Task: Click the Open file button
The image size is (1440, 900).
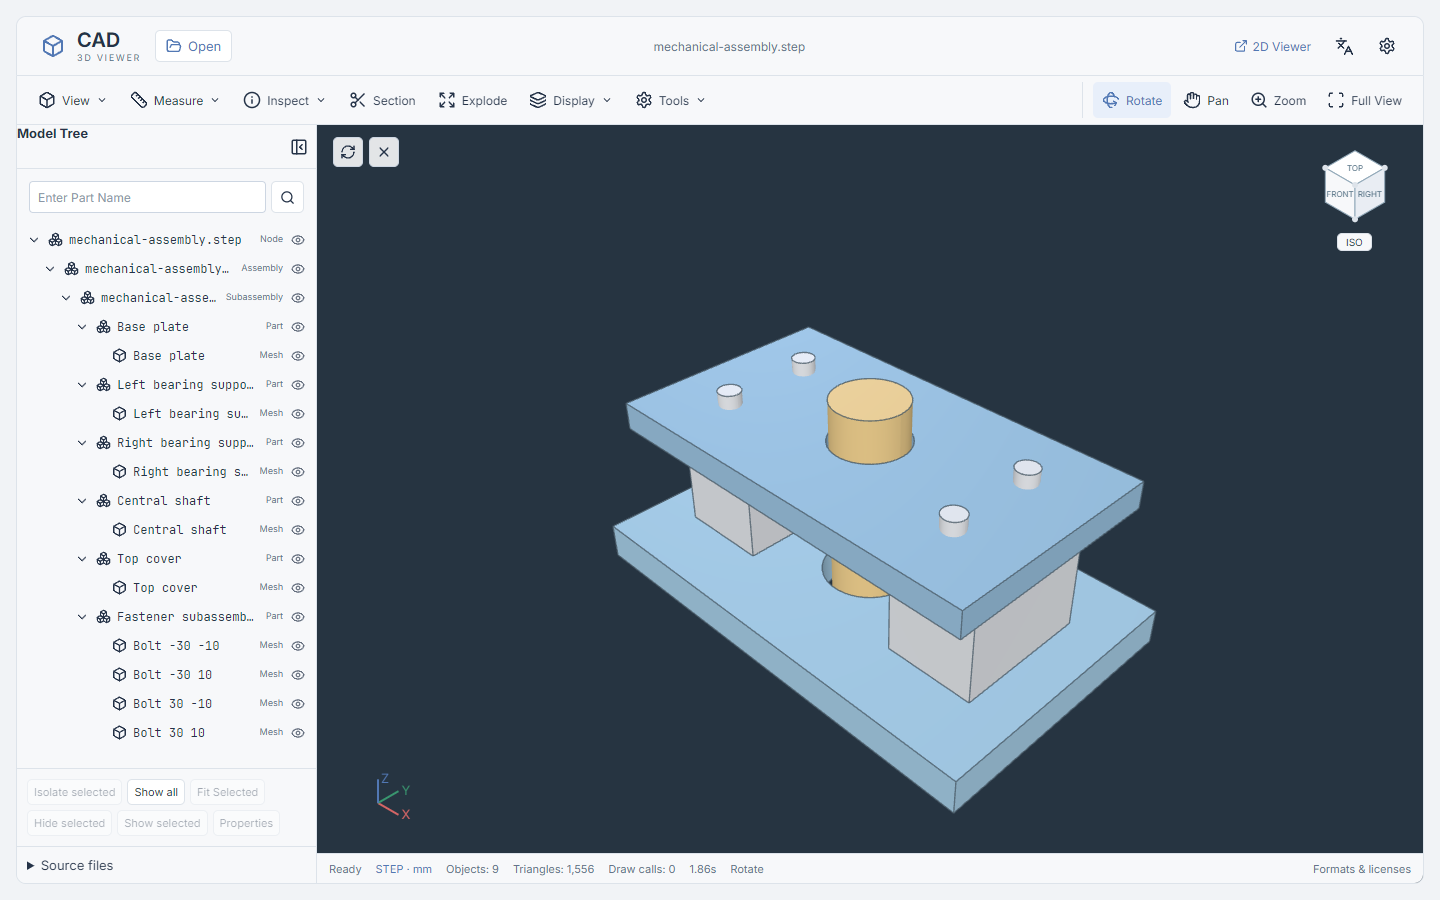Action: click(x=193, y=46)
